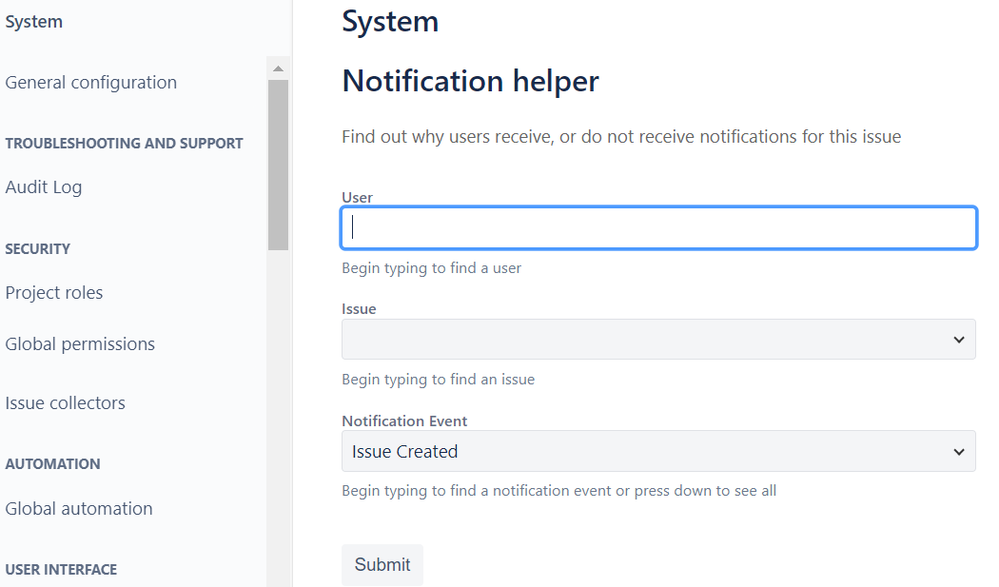Open the Issue dropdown chevron
This screenshot has height=587, width=999.
click(958, 340)
